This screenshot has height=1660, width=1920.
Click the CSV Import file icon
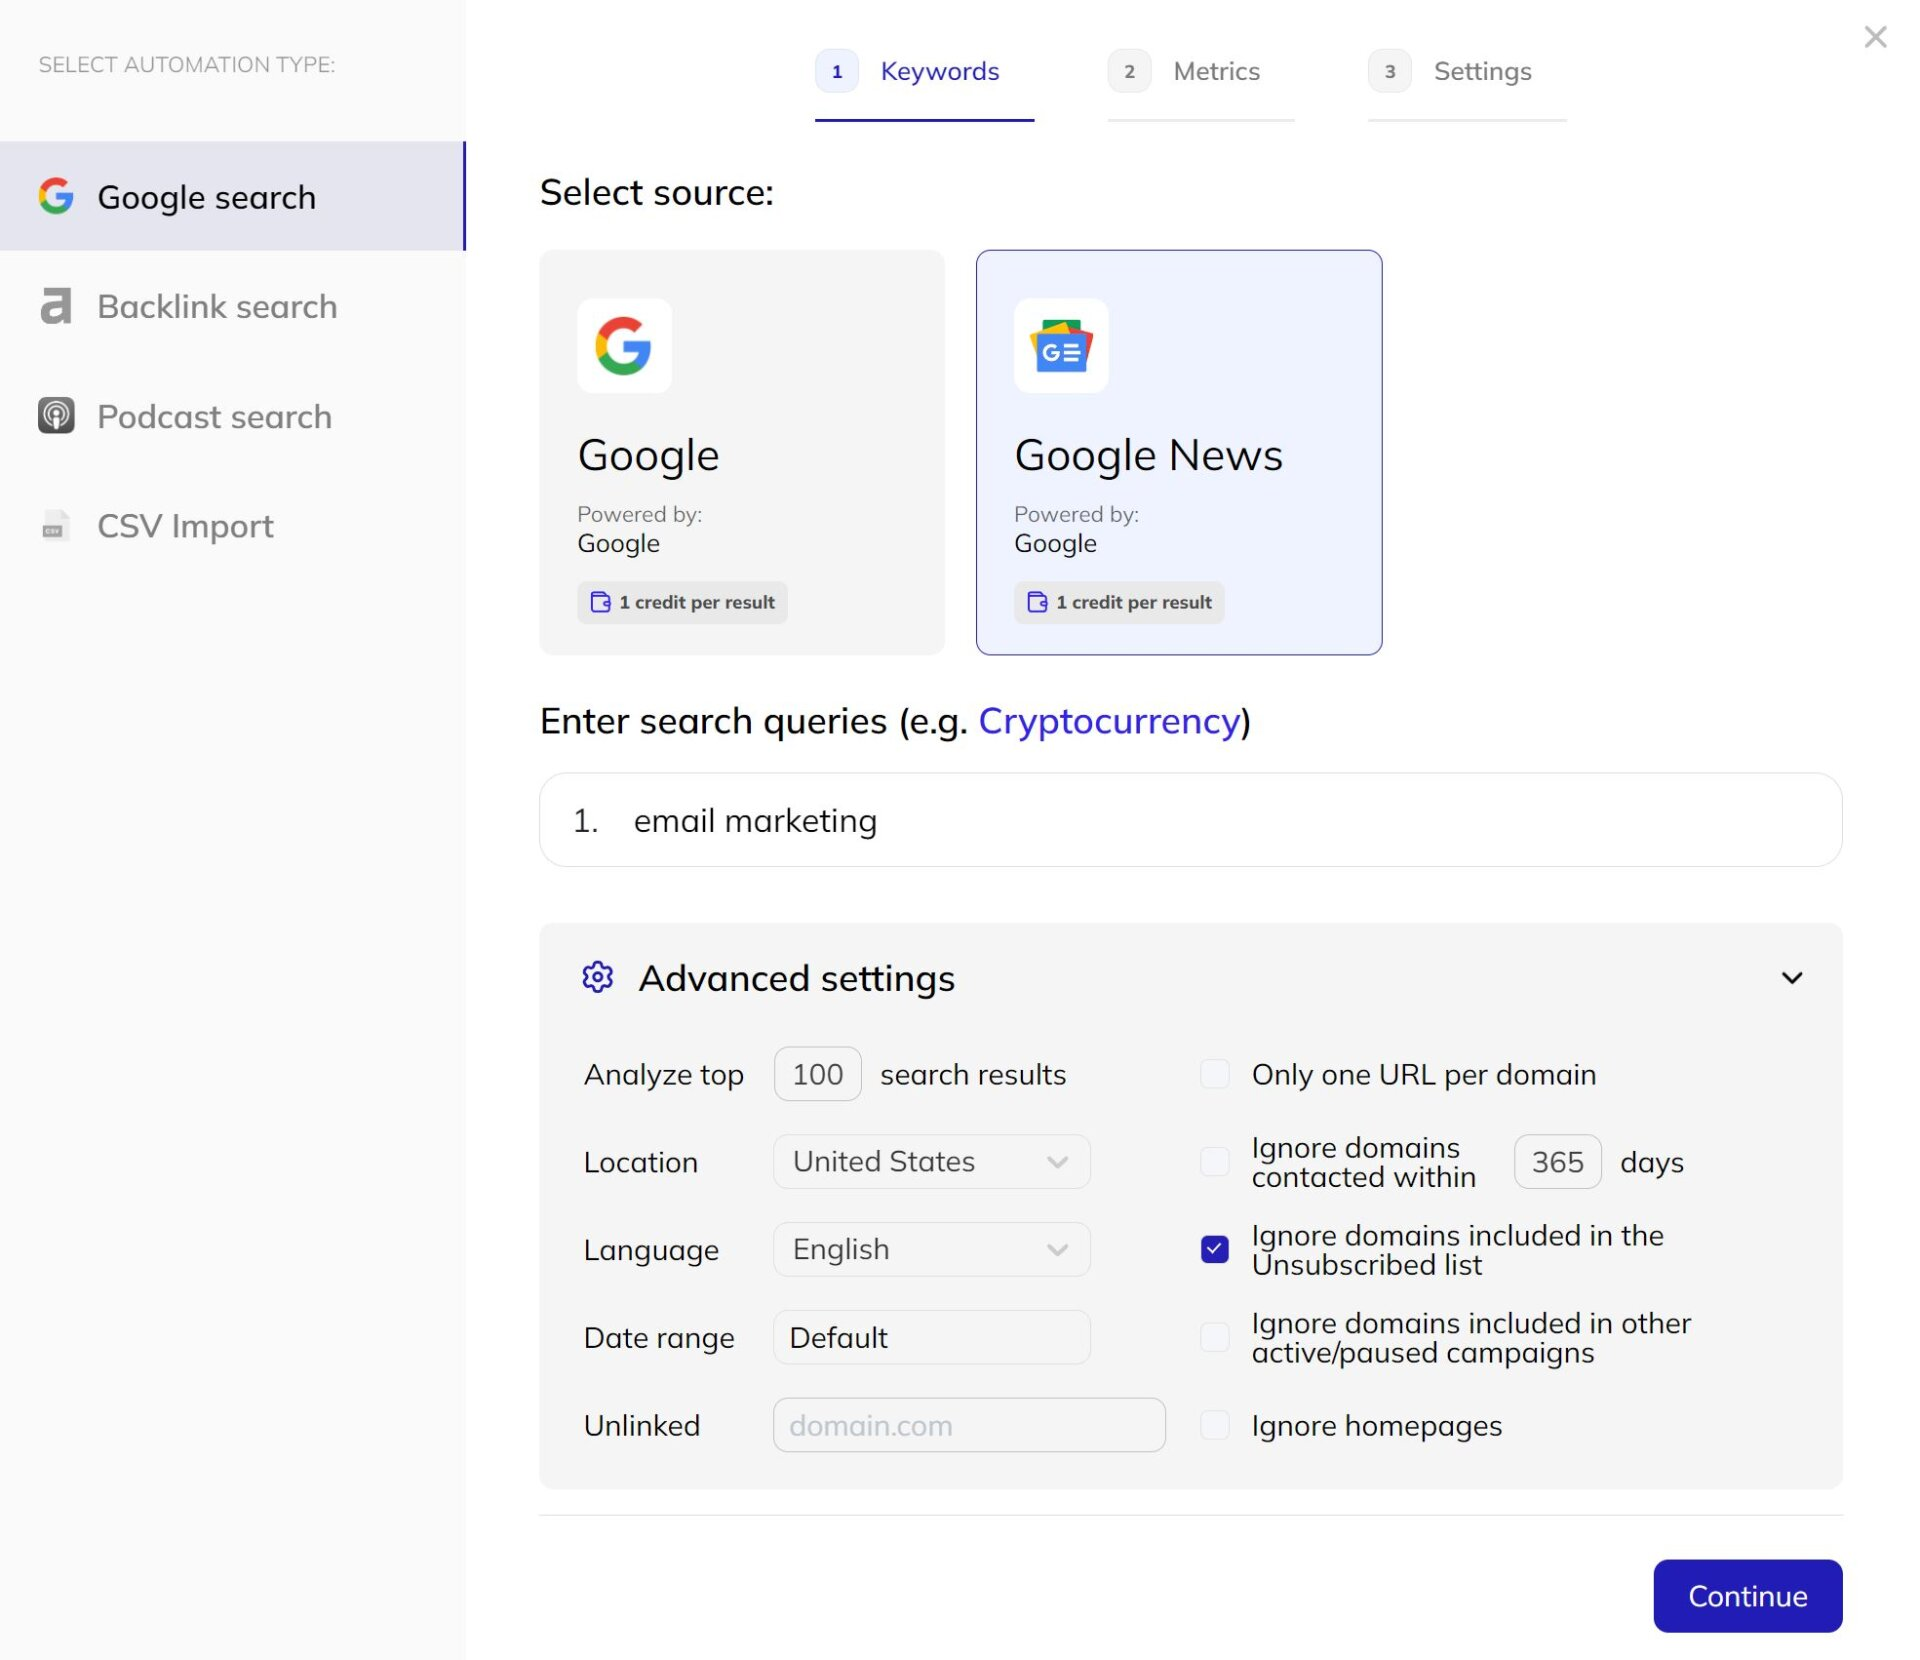pyautogui.click(x=54, y=526)
